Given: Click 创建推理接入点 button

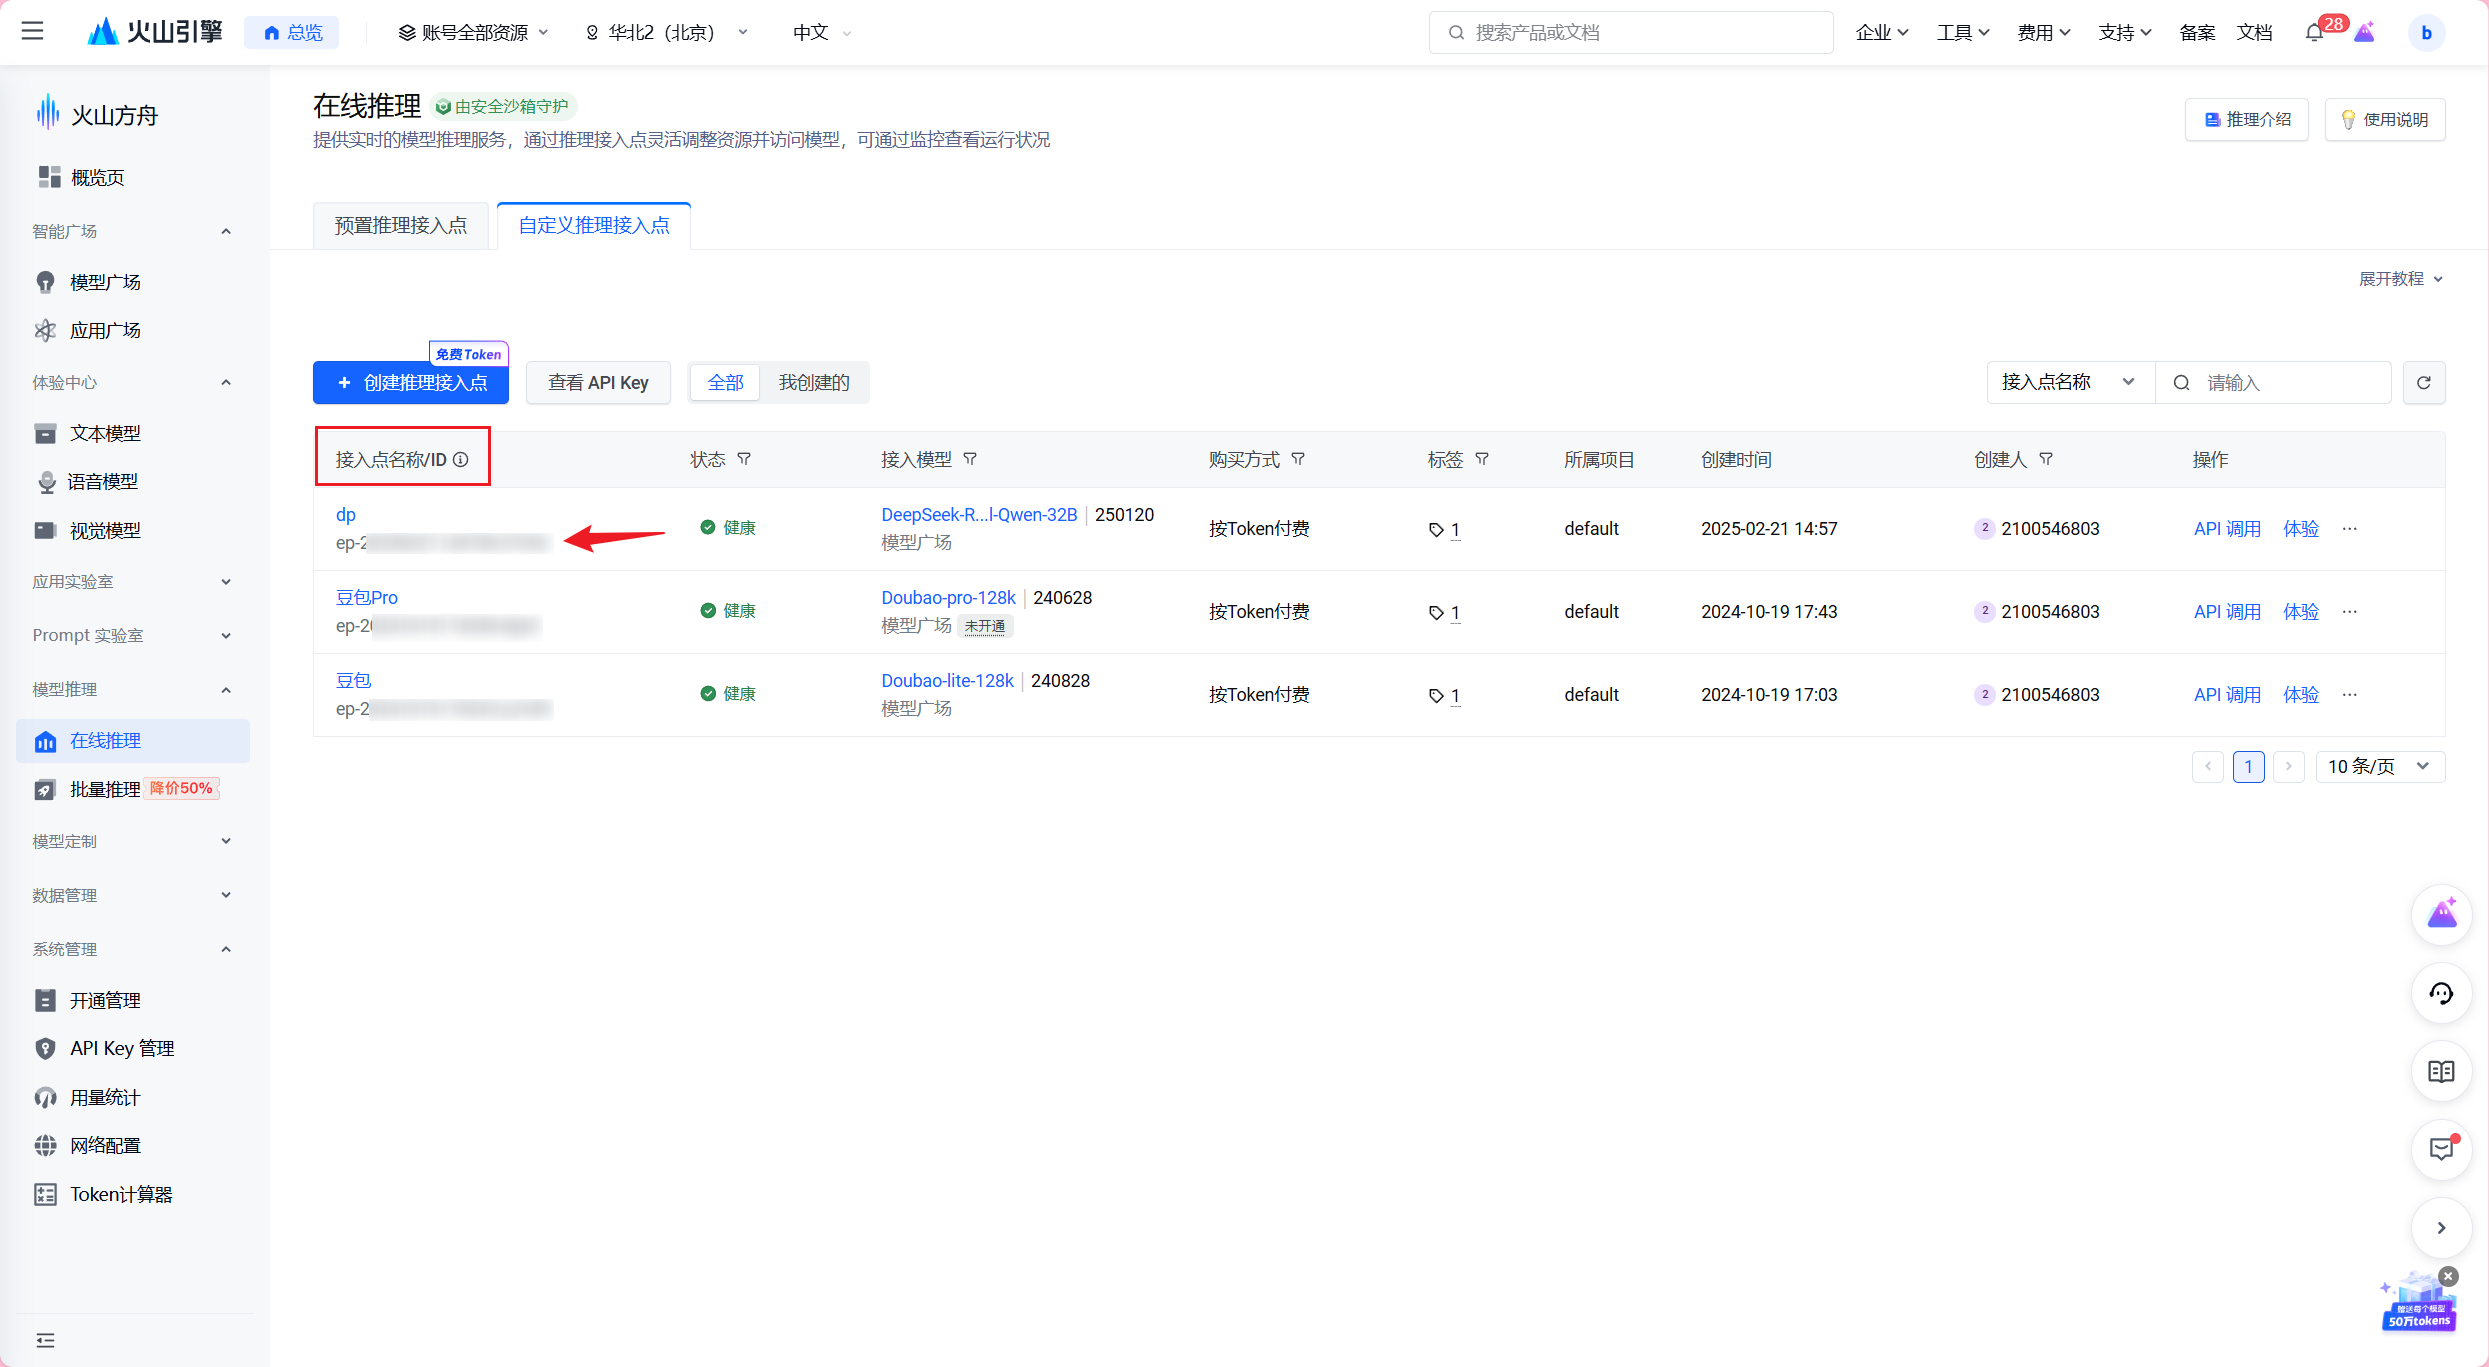Looking at the screenshot, I should (411, 383).
